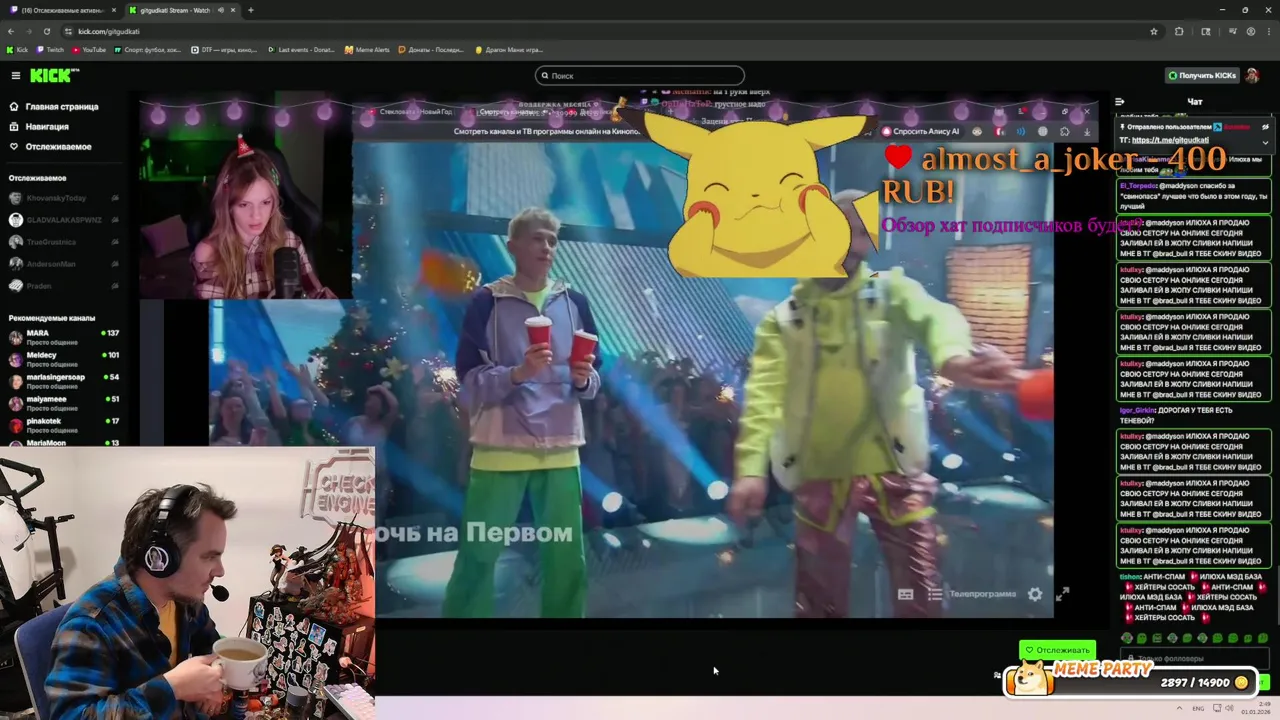
Task: View site information icon in address bar
Action: [67, 31]
